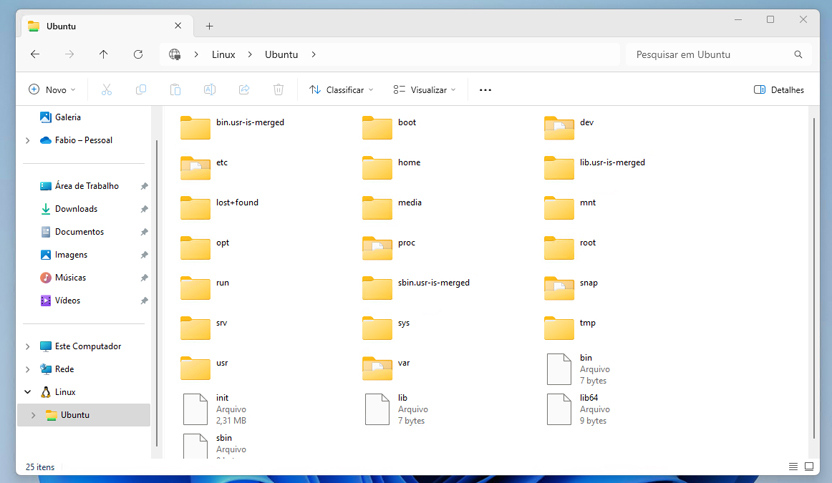
Task: Click the Delete trash icon
Action: click(278, 90)
